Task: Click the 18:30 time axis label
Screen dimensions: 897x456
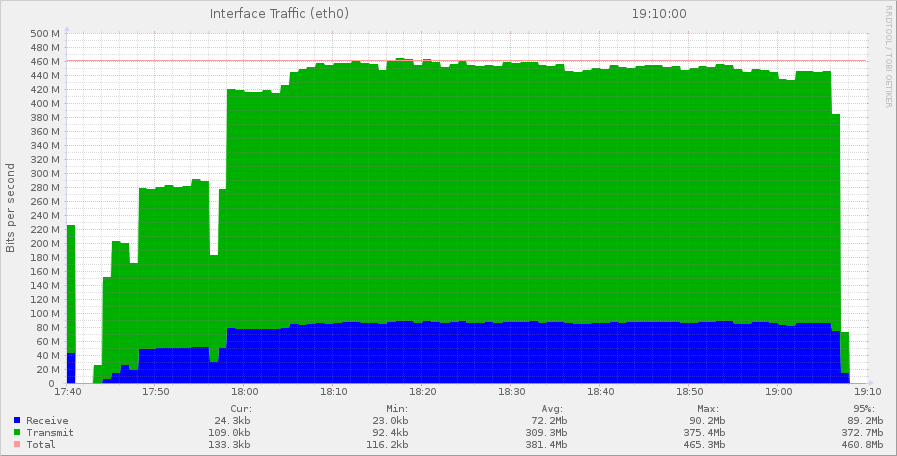Action: [512, 393]
